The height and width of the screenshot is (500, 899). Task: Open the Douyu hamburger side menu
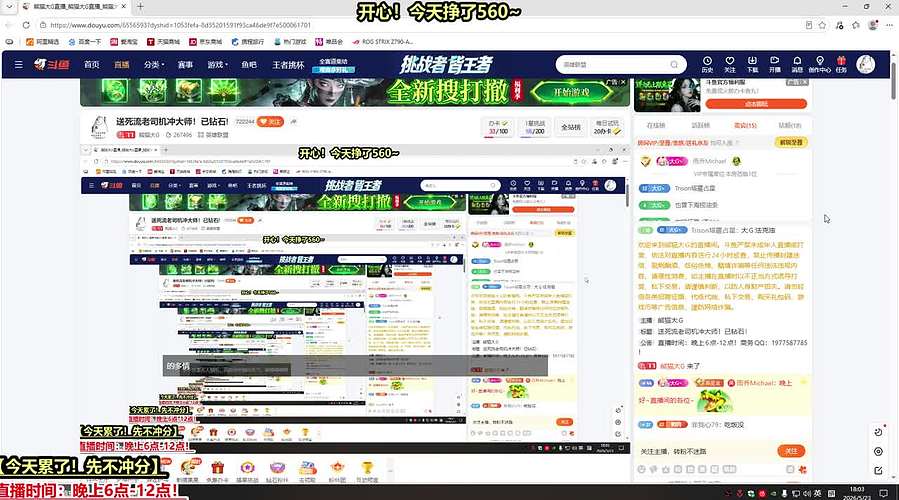pyautogui.click(x=19, y=64)
